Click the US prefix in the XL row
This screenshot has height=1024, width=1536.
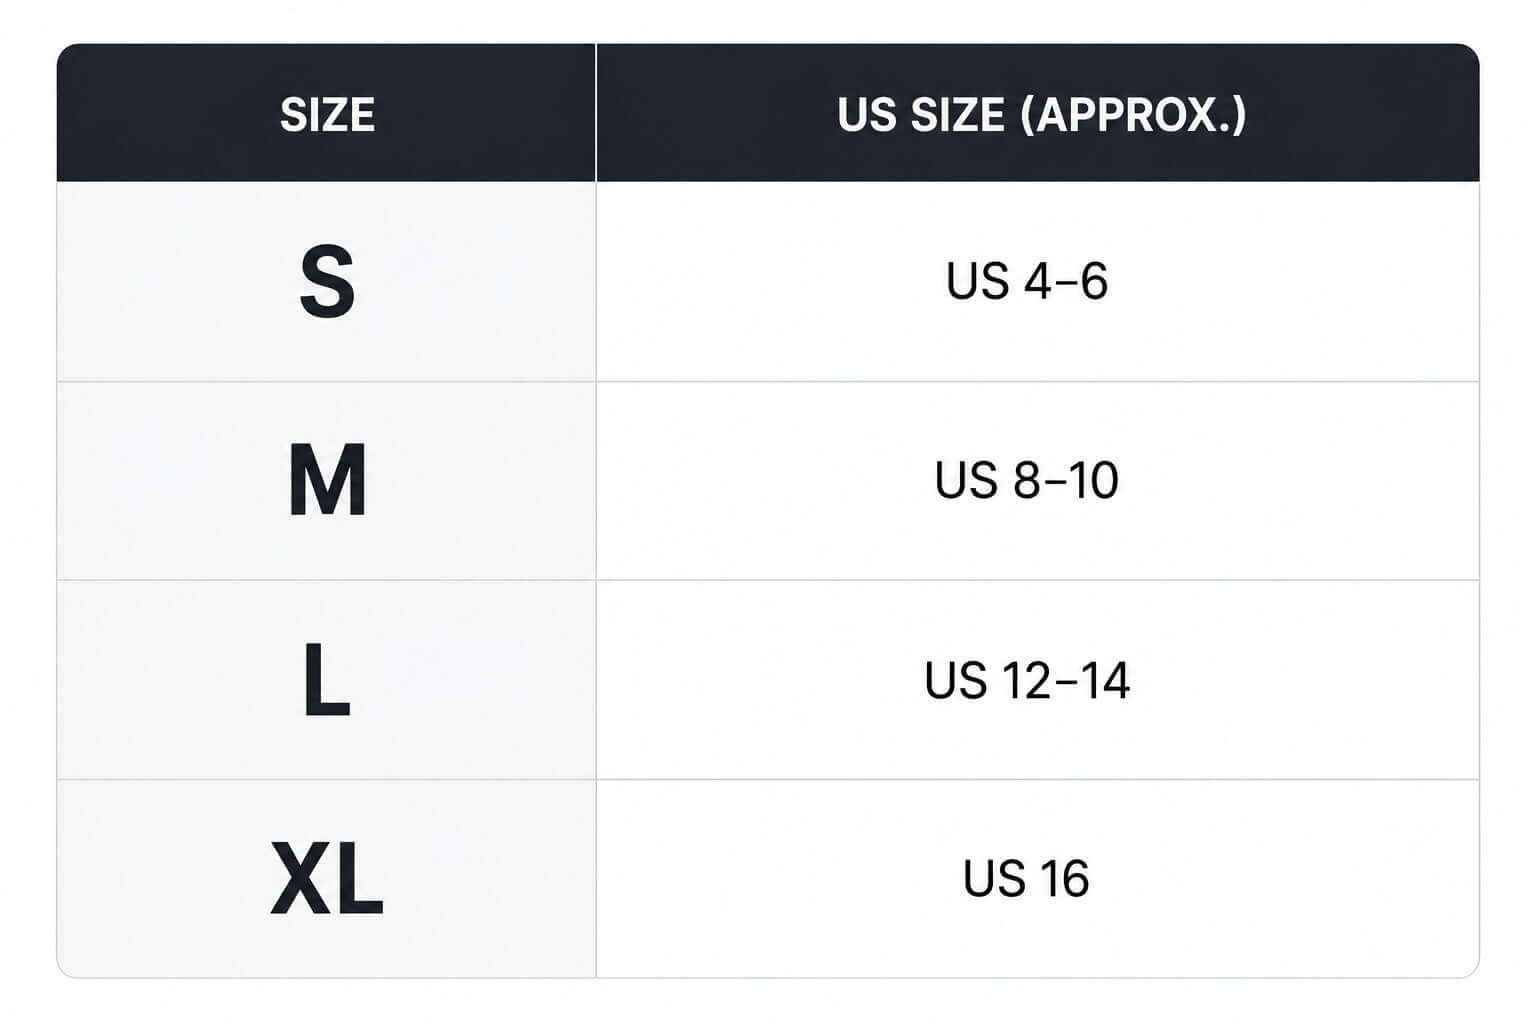[x=995, y=878]
